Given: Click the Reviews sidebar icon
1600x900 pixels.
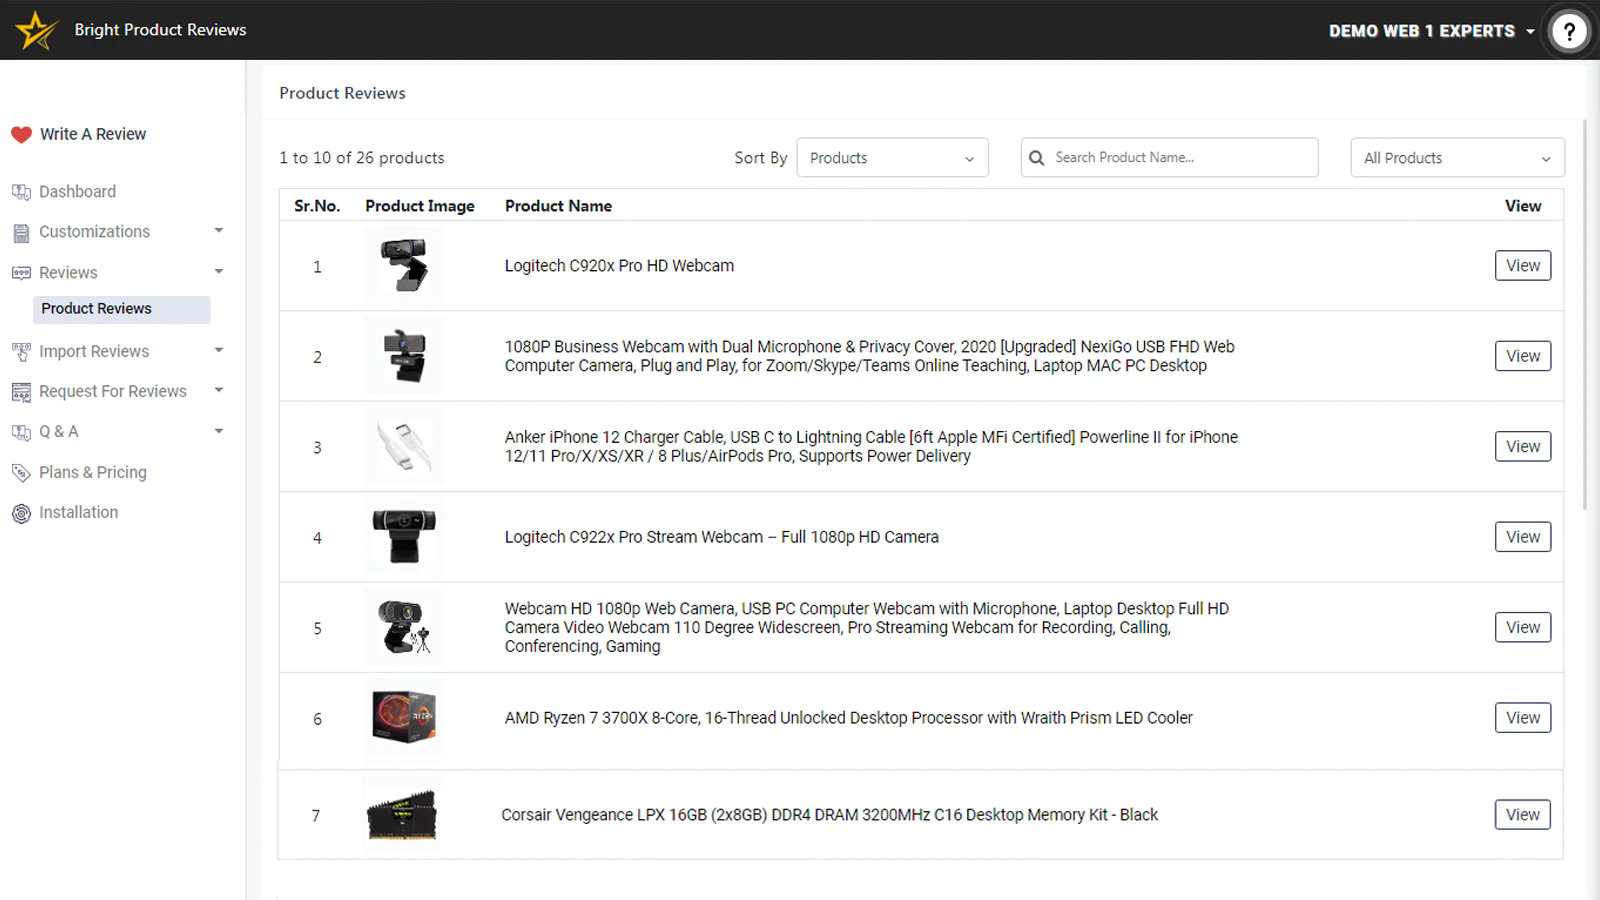Looking at the screenshot, I should tap(21, 273).
